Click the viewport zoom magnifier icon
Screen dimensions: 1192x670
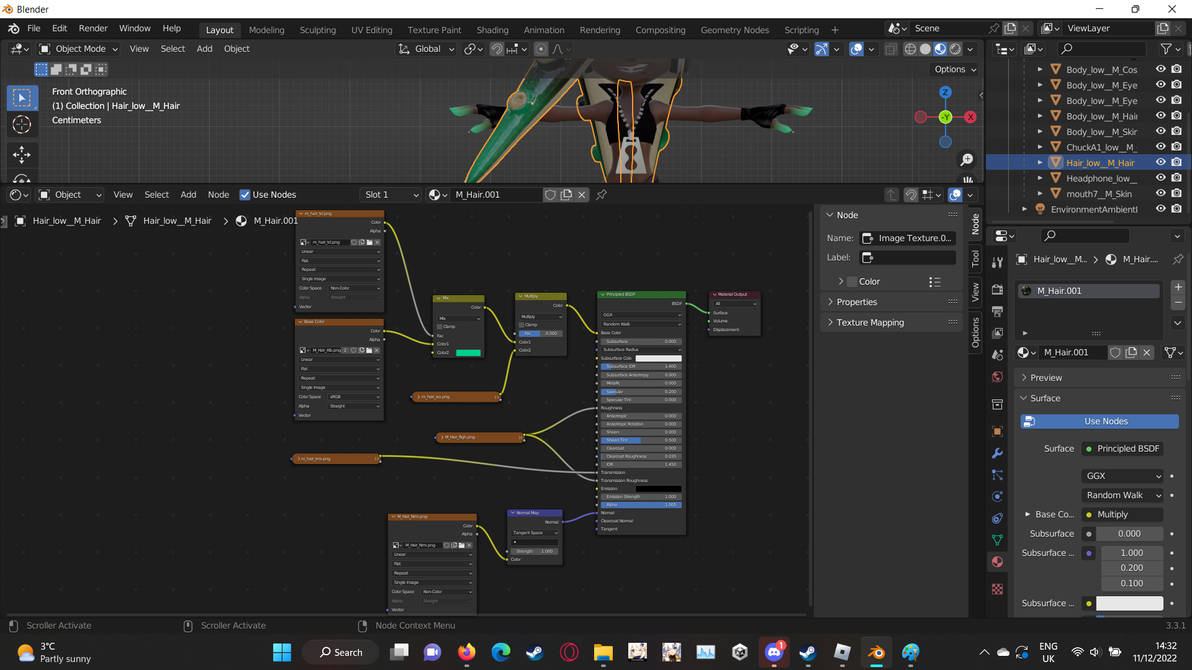pyautogui.click(x=966, y=160)
